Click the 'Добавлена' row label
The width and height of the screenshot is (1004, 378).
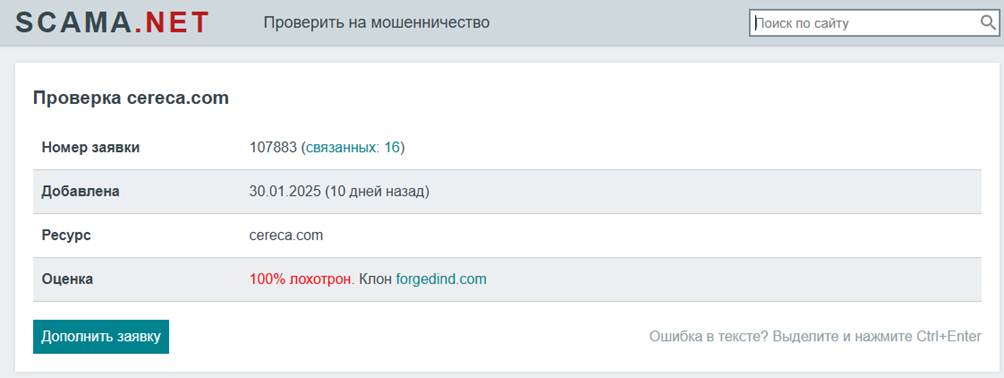click(80, 192)
